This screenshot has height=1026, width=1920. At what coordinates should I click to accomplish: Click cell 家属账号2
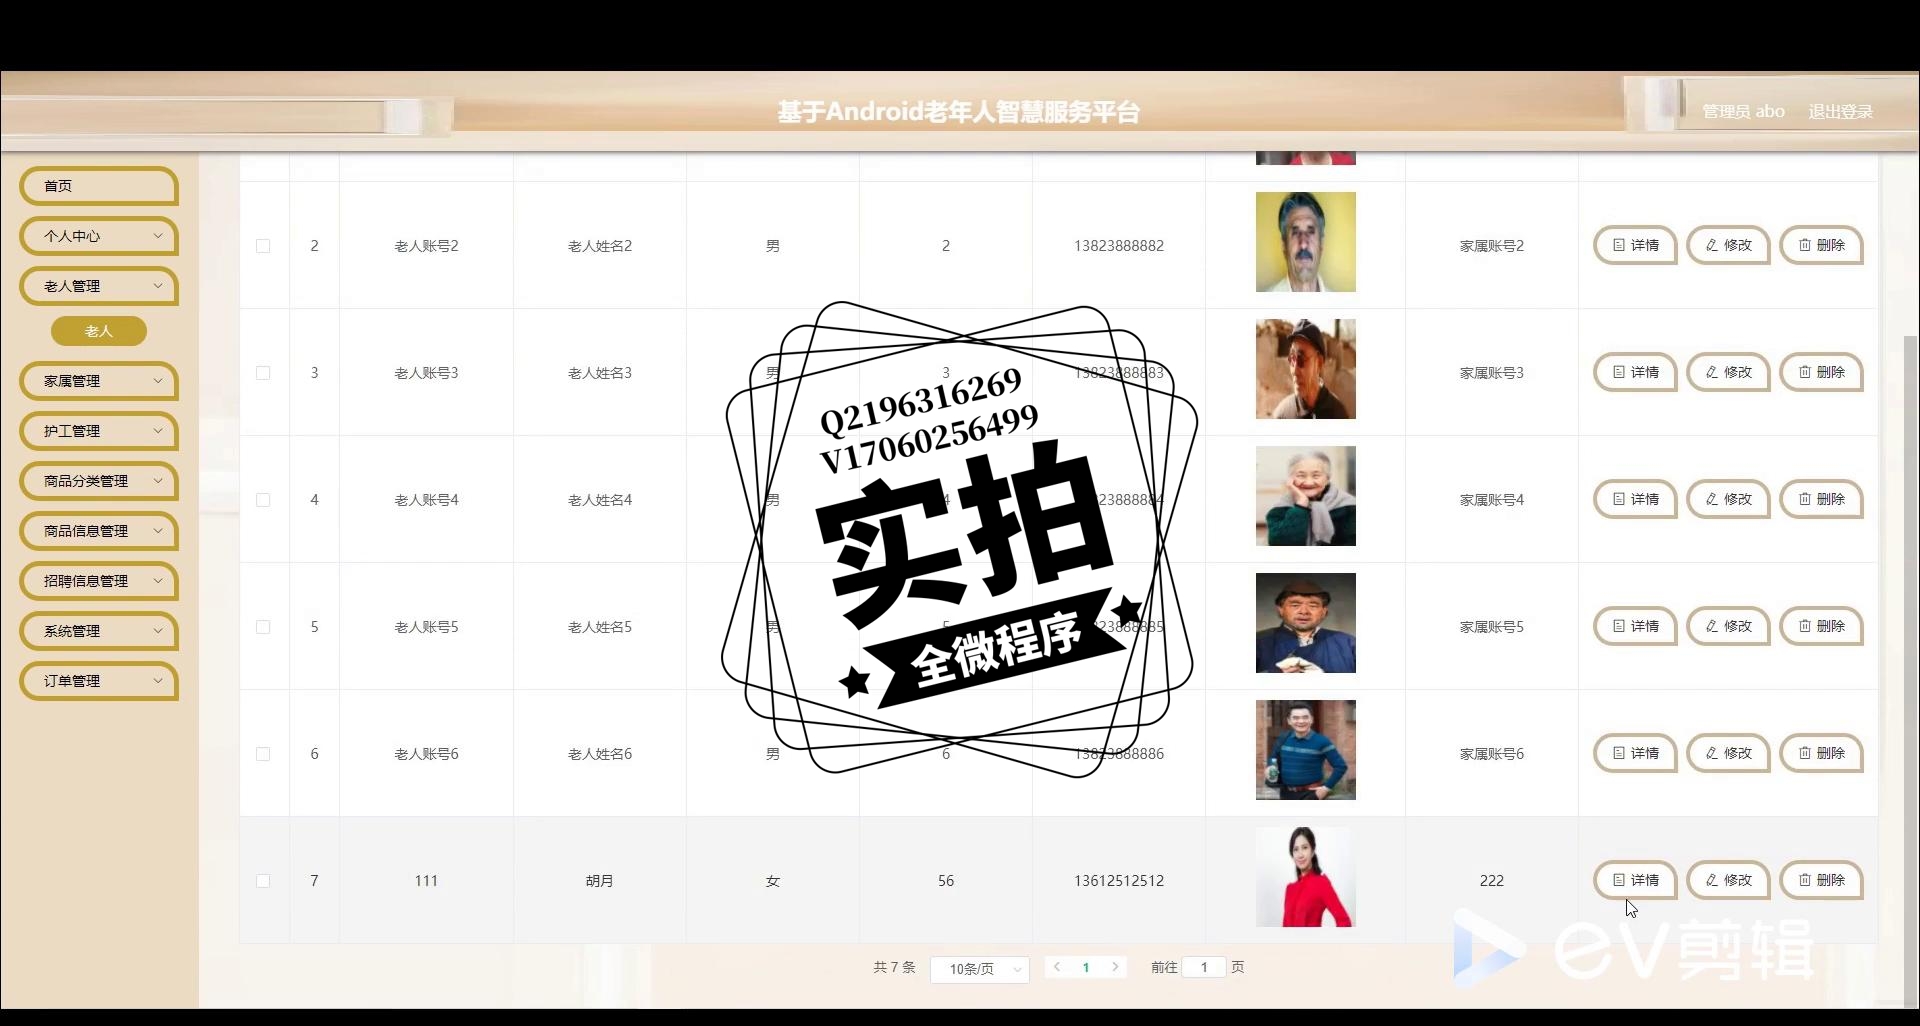(1492, 246)
